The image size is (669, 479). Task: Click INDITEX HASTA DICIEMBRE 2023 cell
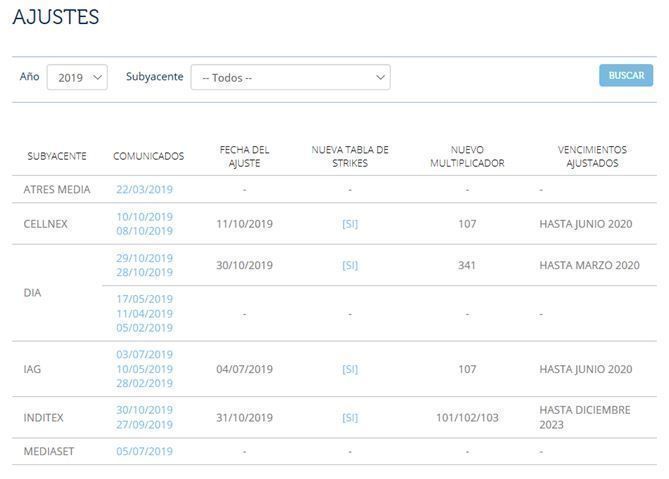(585, 418)
